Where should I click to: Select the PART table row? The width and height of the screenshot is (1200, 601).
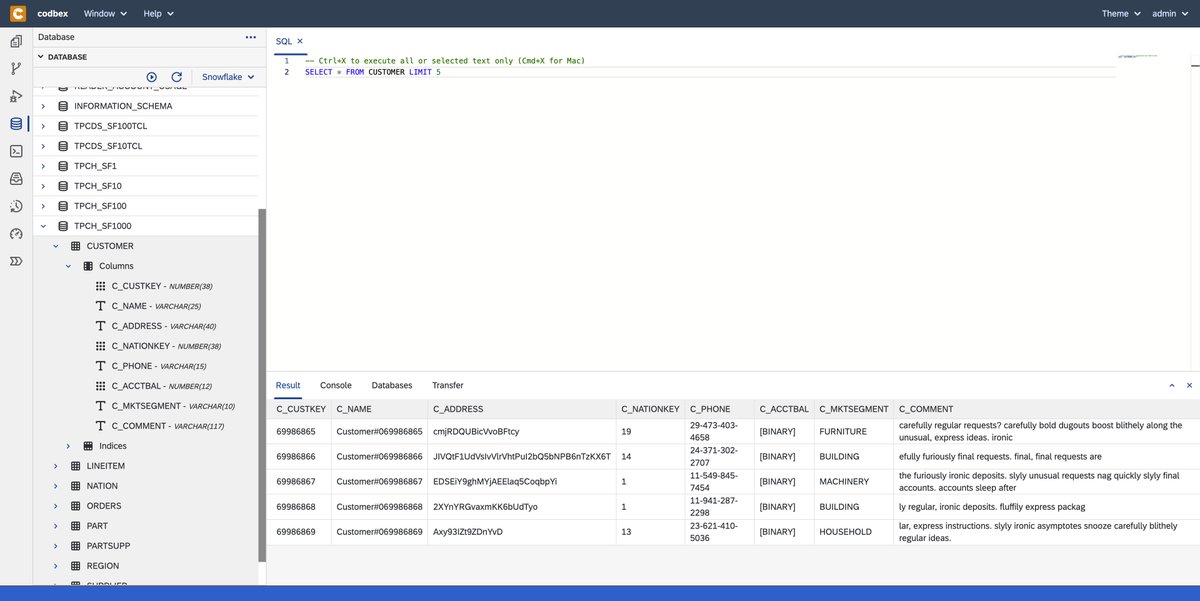146,526
